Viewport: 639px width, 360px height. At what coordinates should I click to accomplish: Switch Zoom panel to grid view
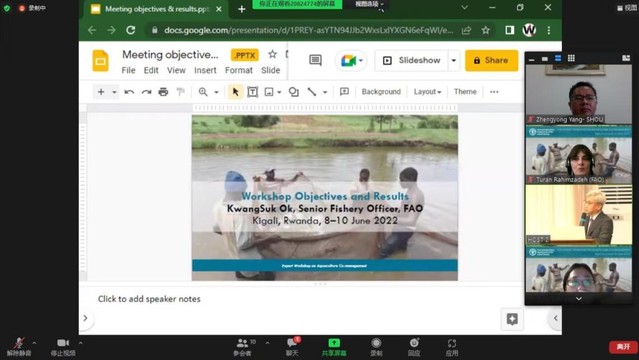[571, 58]
